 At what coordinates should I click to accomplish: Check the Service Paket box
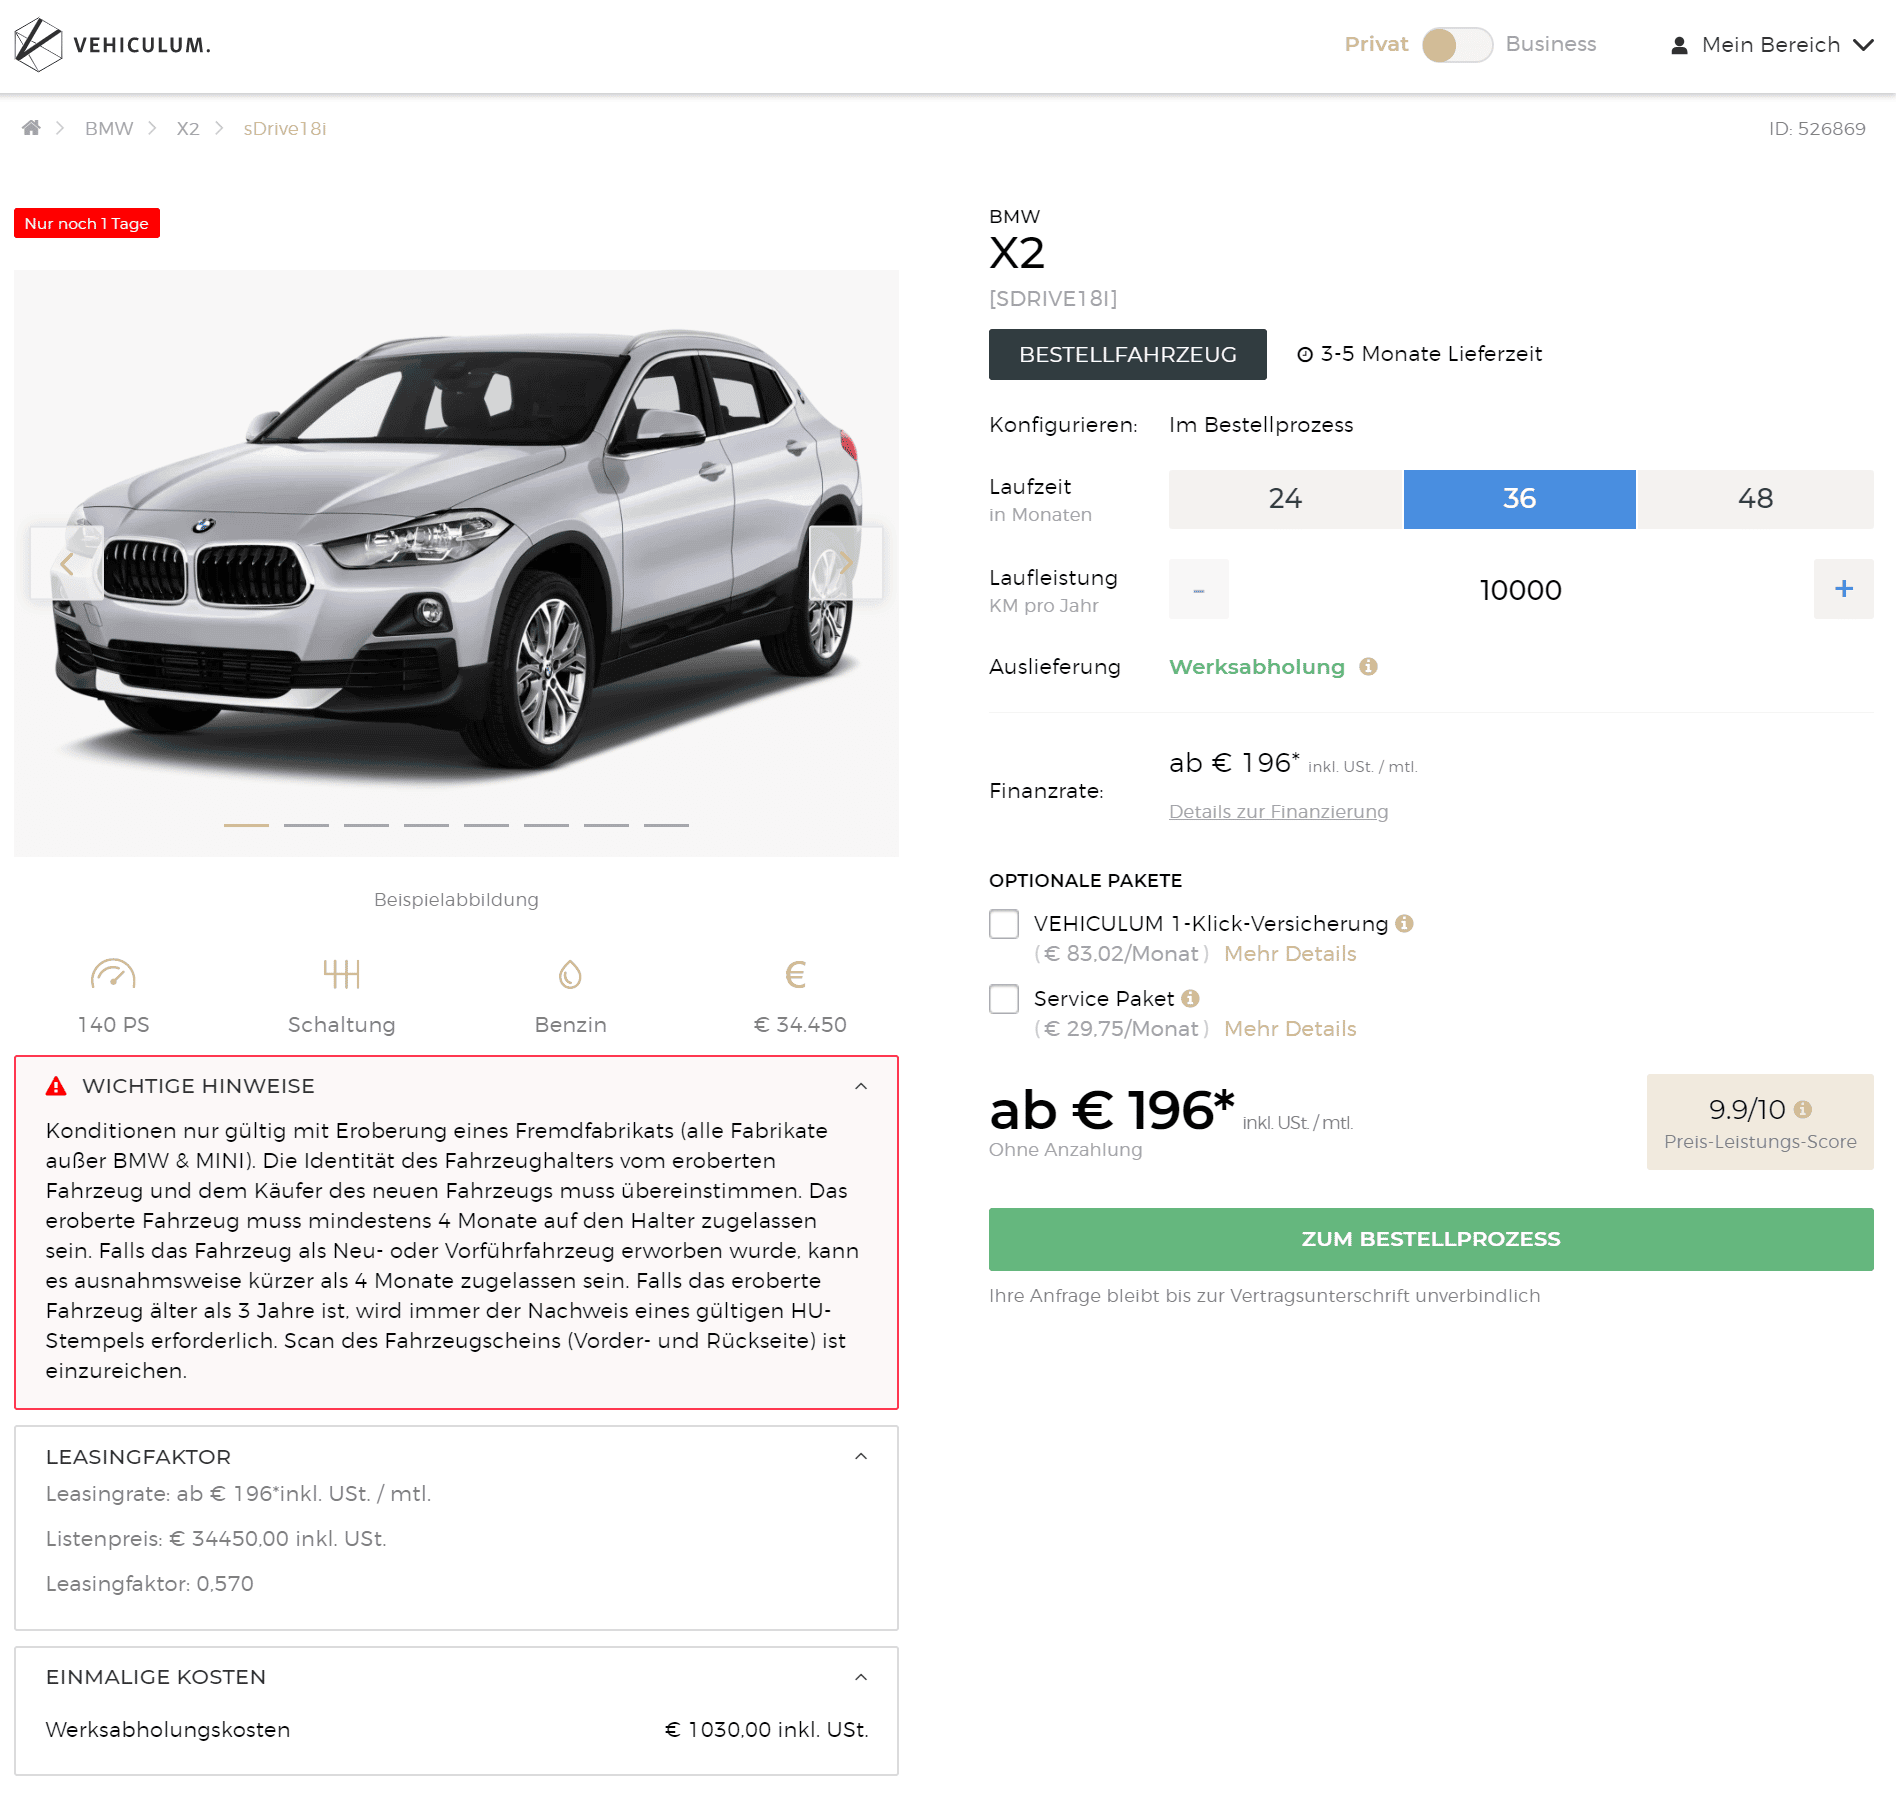tap(1004, 998)
